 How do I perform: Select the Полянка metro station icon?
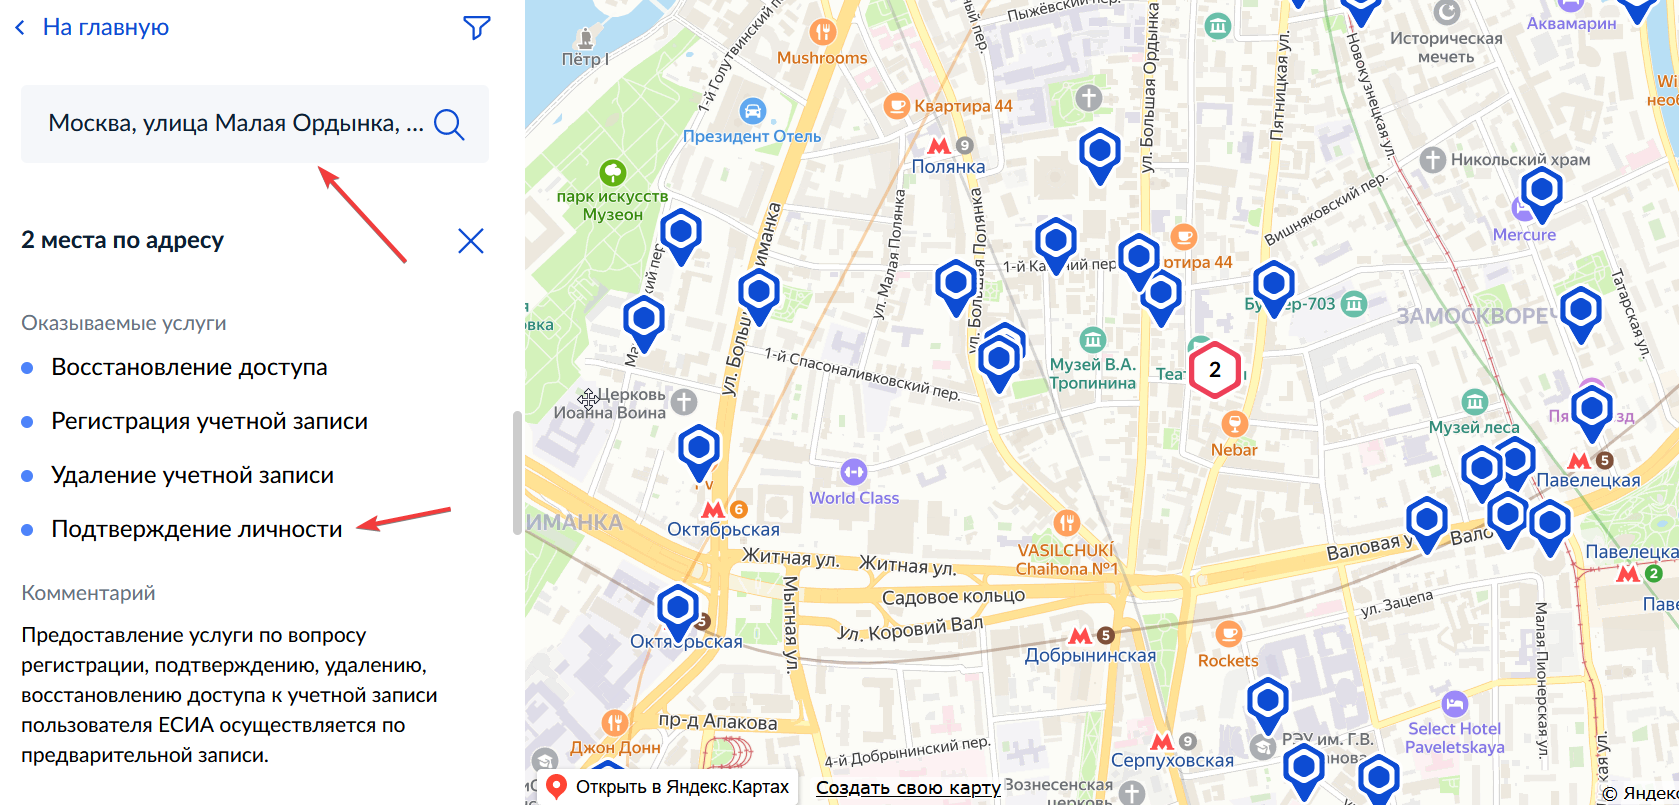(x=939, y=146)
